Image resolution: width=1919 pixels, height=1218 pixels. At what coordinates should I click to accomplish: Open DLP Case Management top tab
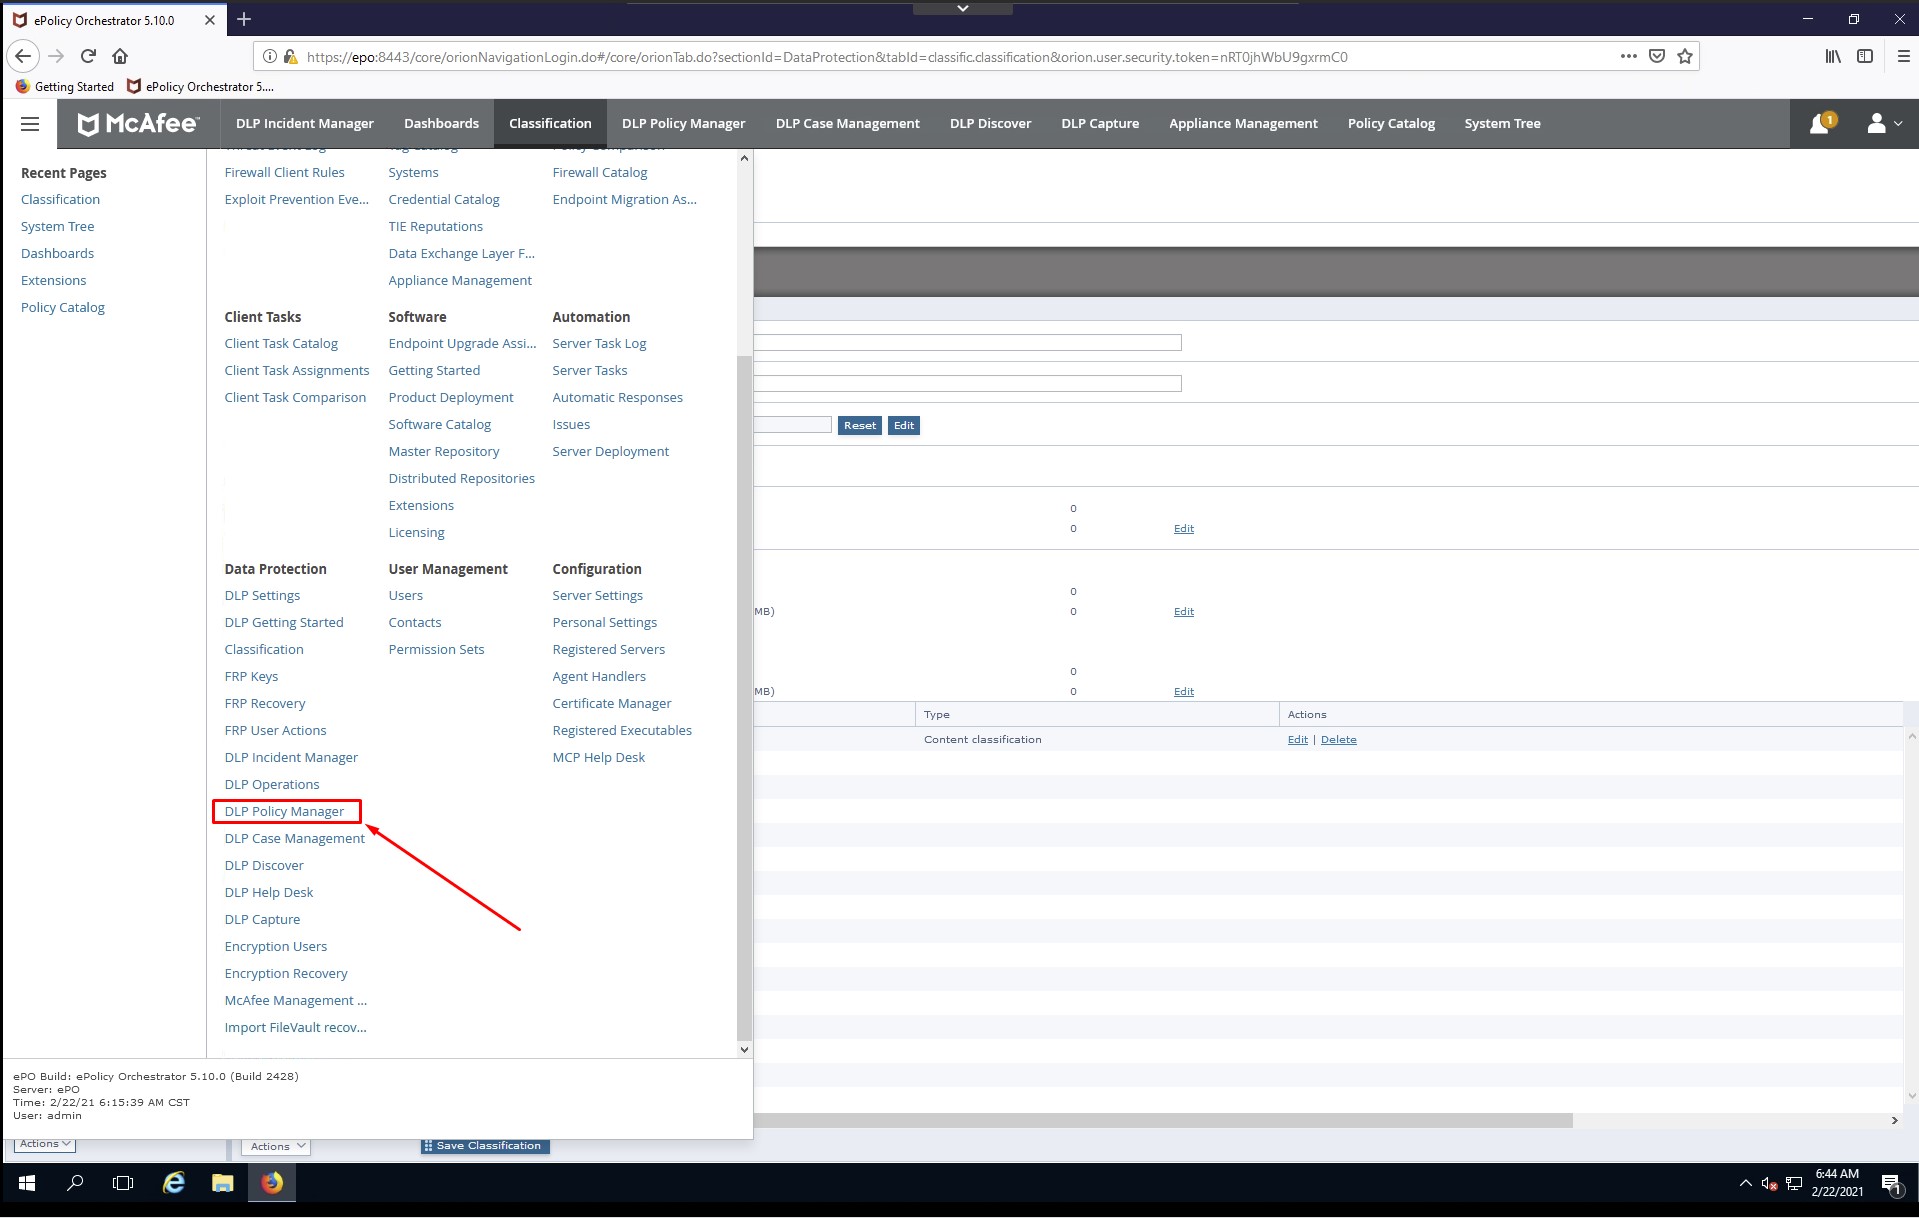[847, 124]
